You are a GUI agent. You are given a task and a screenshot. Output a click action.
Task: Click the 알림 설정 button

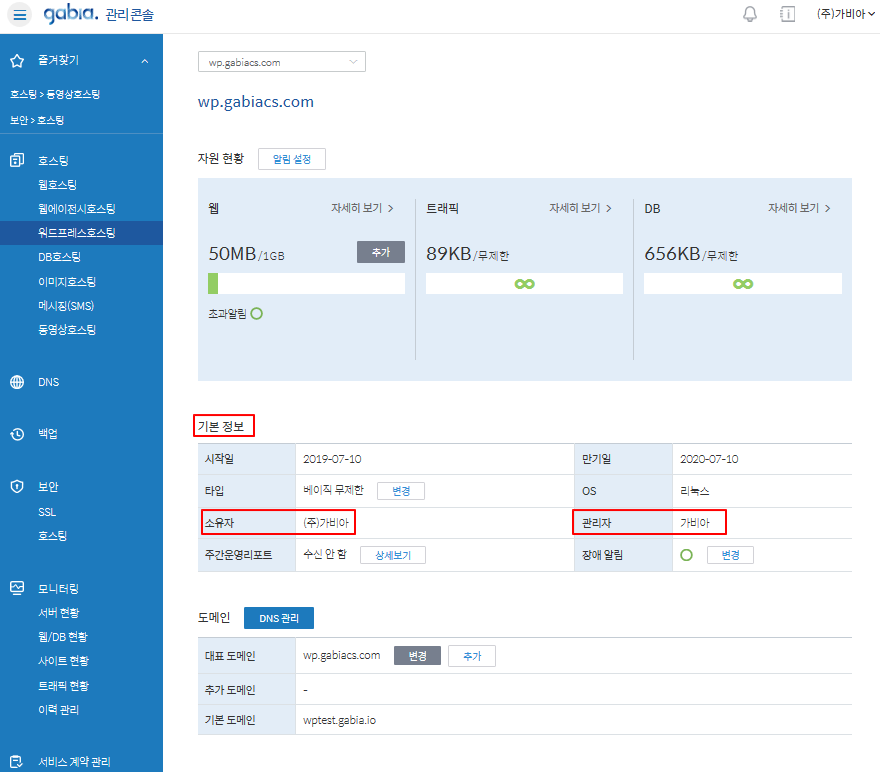pyautogui.click(x=292, y=159)
